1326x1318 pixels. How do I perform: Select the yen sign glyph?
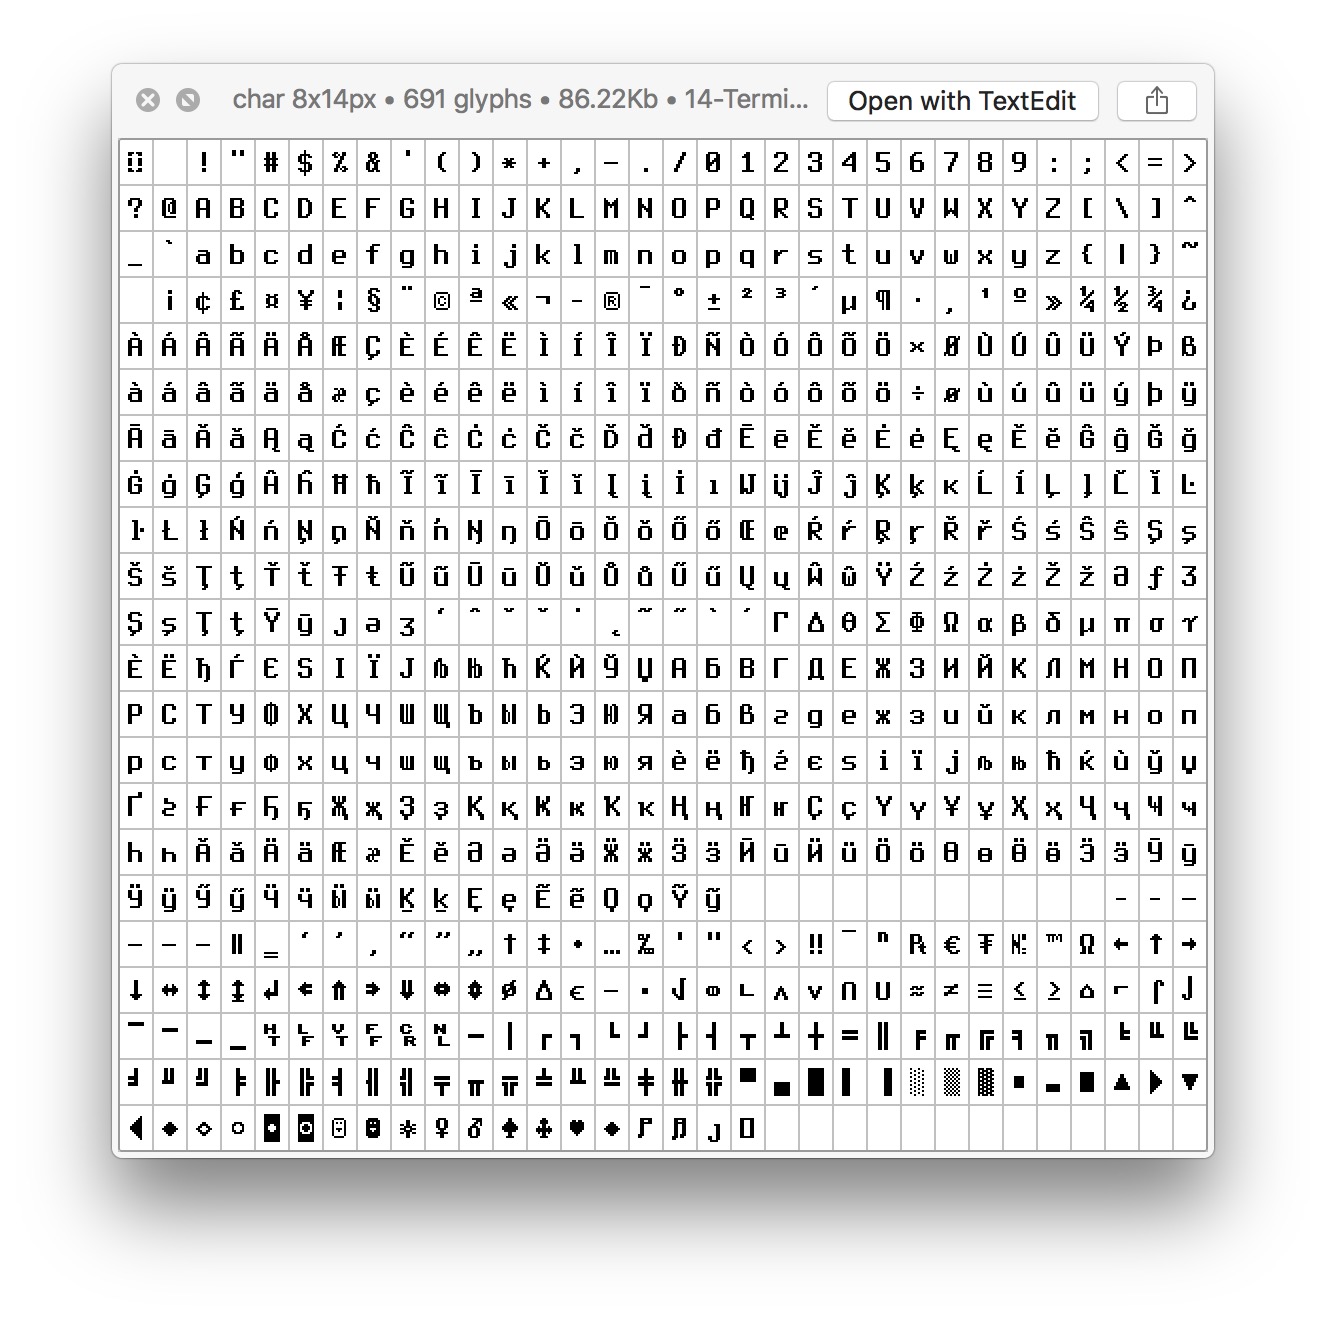305,300
